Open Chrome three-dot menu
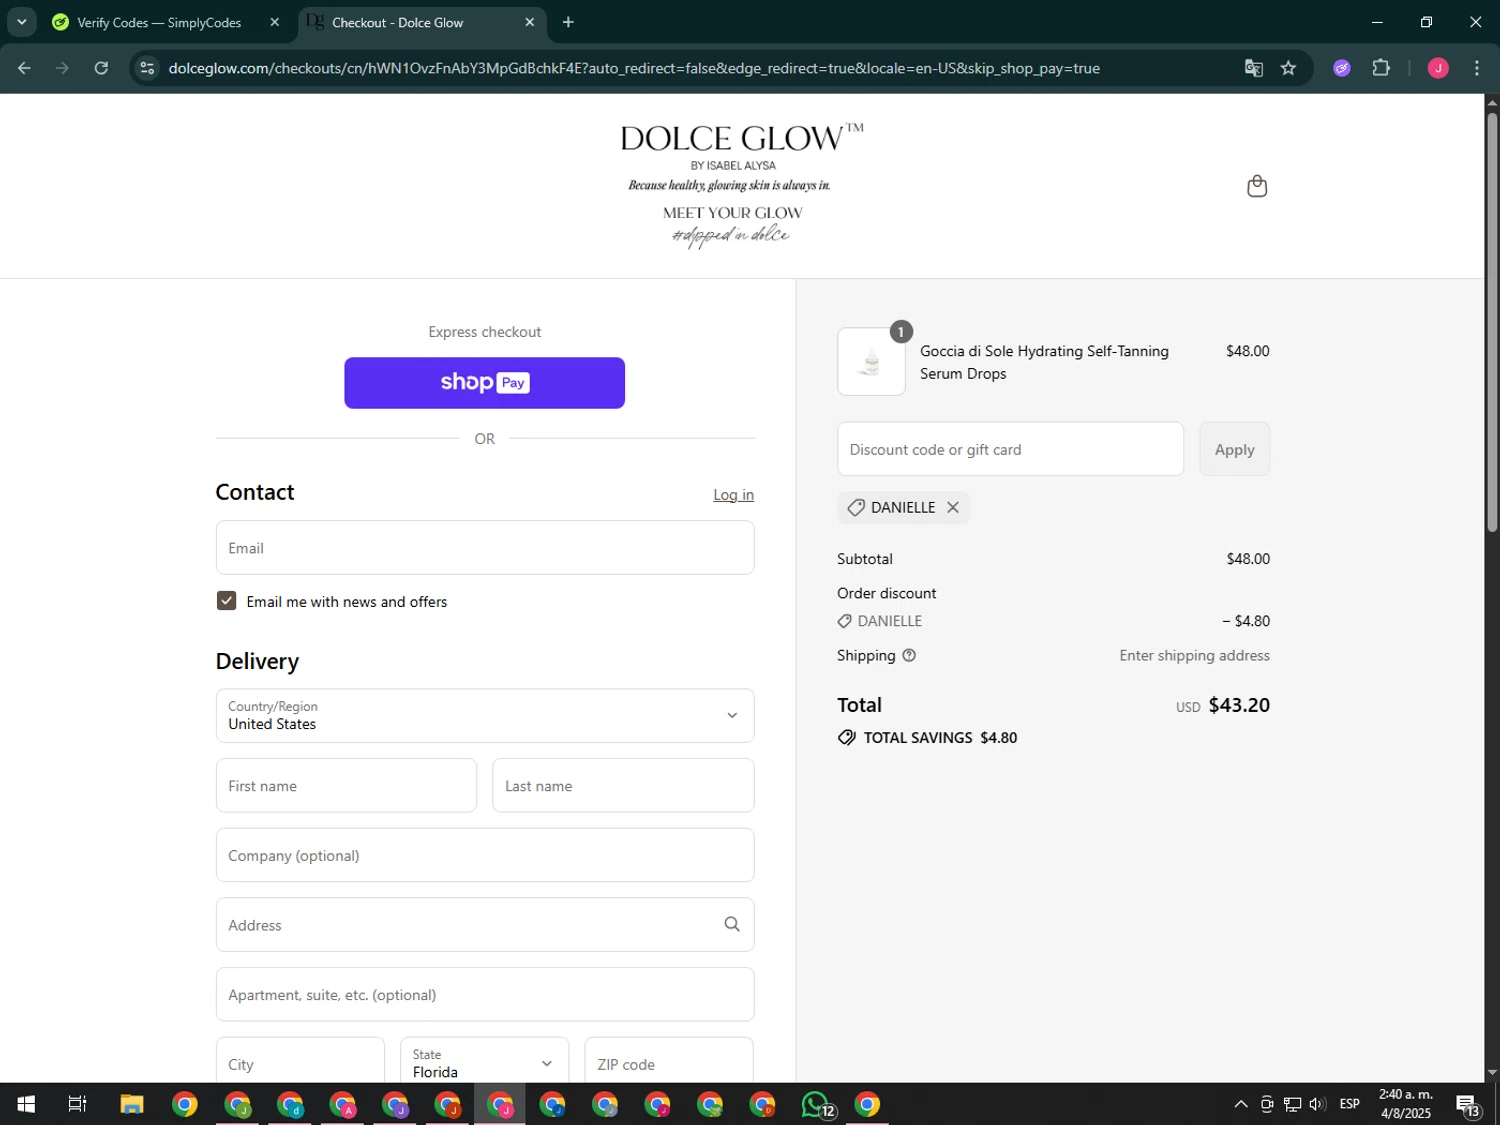The width and height of the screenshot is (1500, 1125). click(x=1477, y=68)
